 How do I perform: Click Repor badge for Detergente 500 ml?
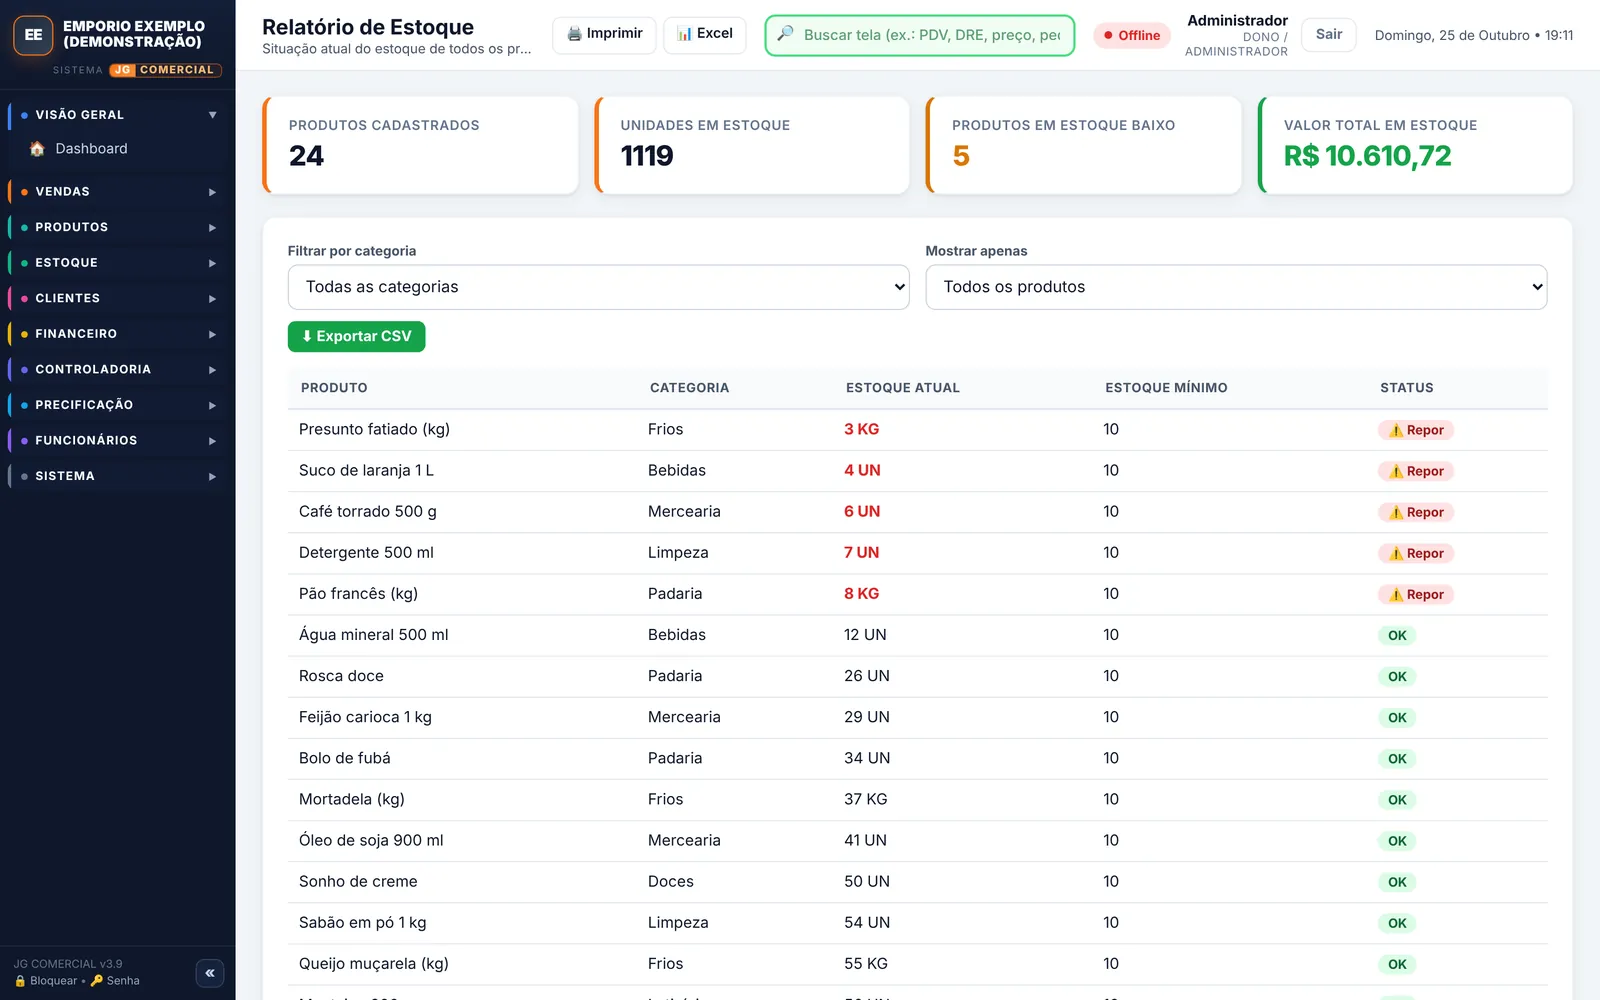point(1416,553)
